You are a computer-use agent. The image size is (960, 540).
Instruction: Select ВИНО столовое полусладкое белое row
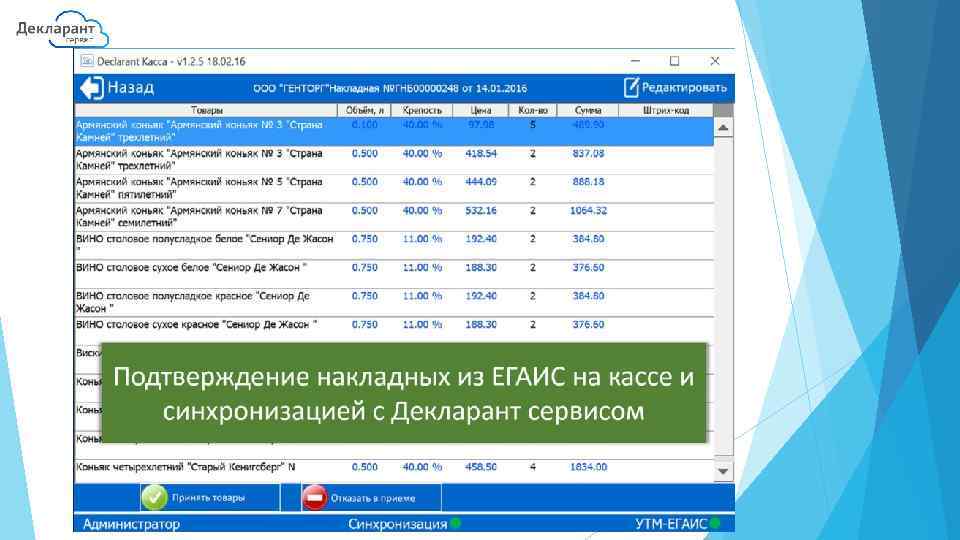pos(394,246)
